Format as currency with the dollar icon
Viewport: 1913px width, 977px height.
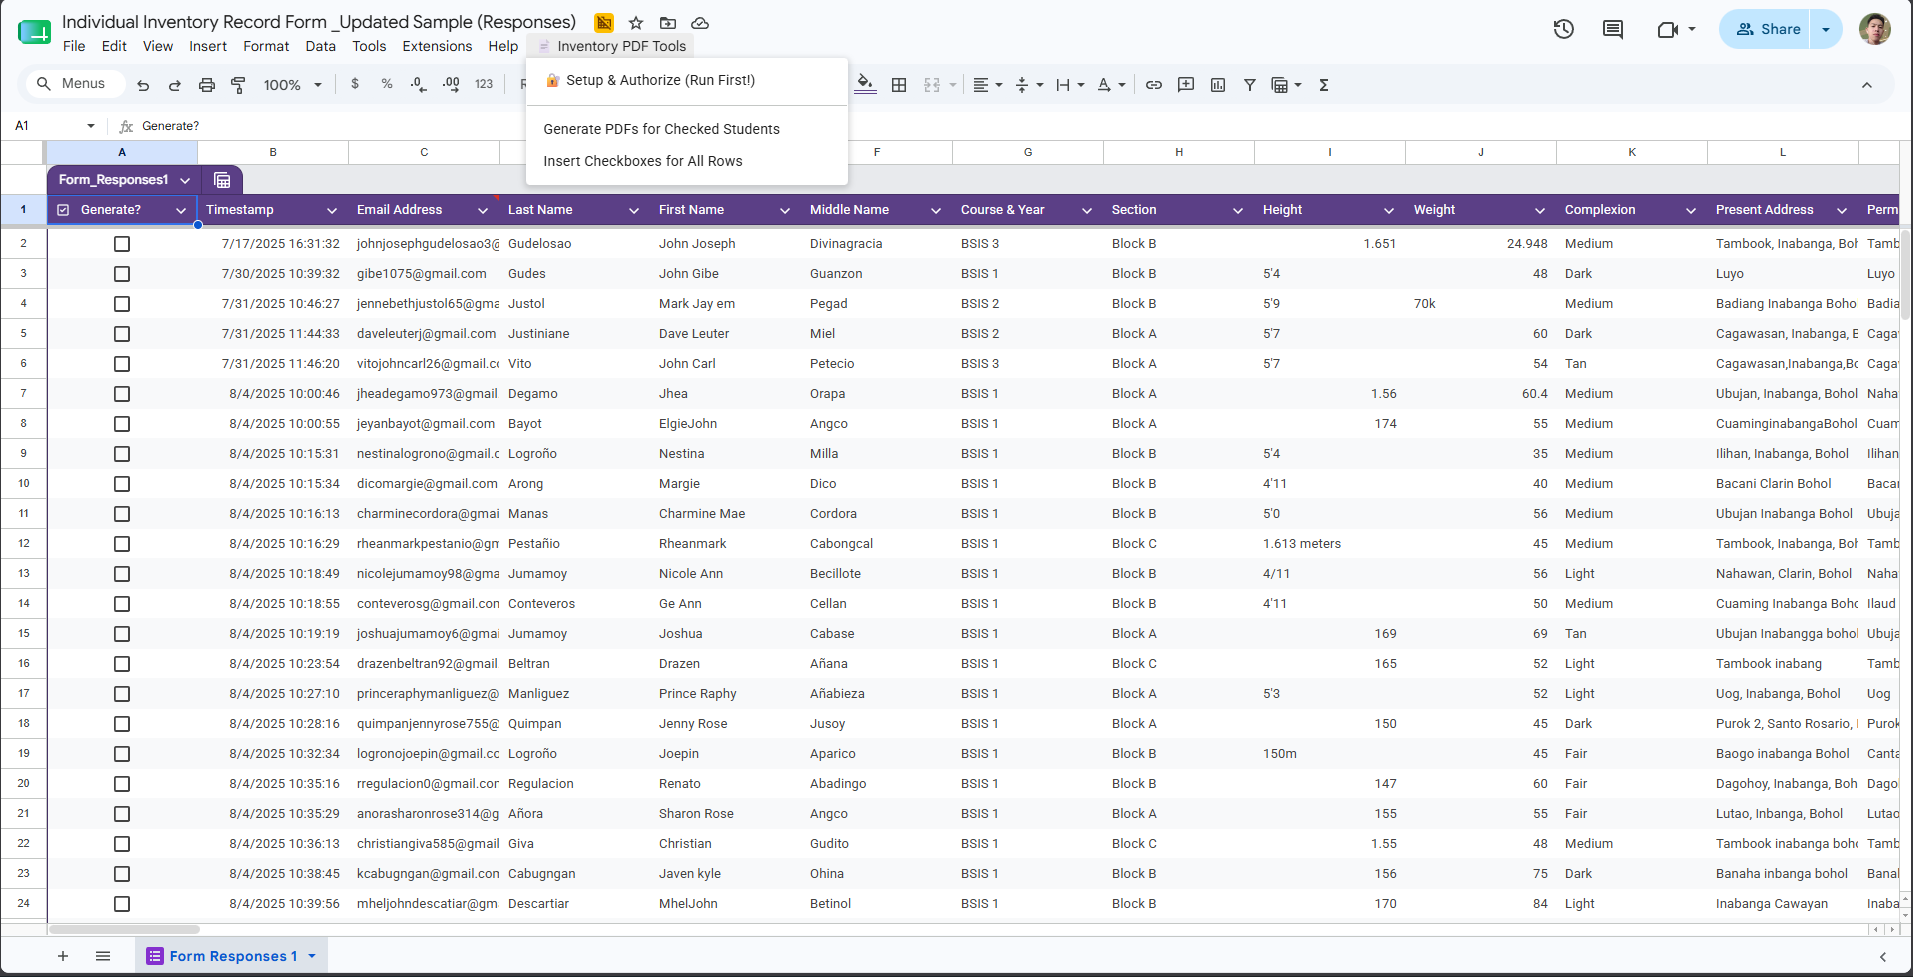point(355,85)
